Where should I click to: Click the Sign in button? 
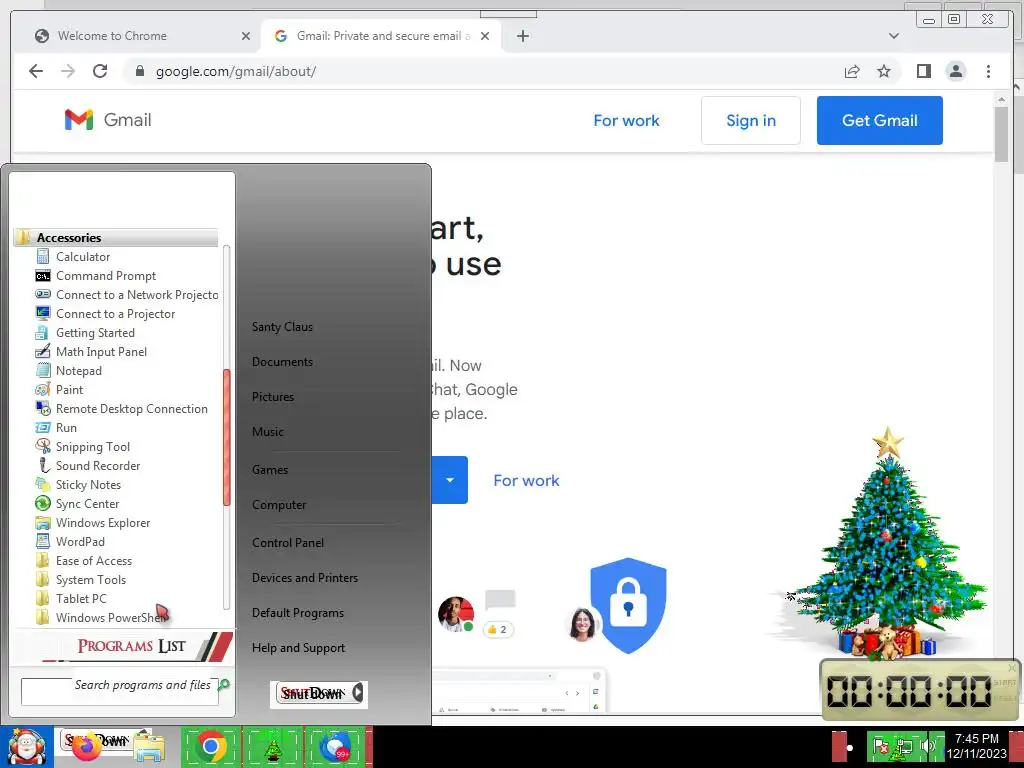click(751, 120)
